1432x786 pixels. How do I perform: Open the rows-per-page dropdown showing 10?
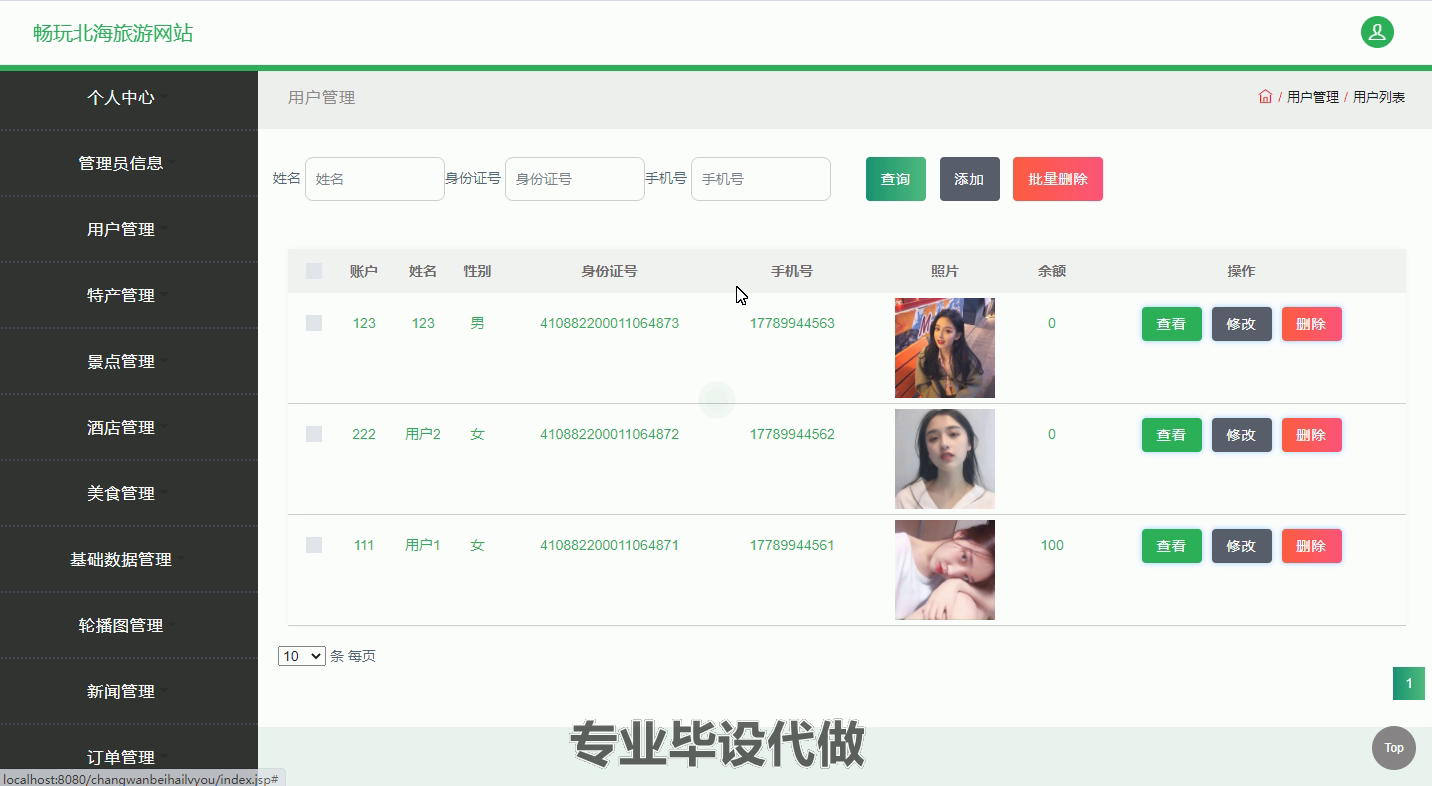click(x=302, y=656)
